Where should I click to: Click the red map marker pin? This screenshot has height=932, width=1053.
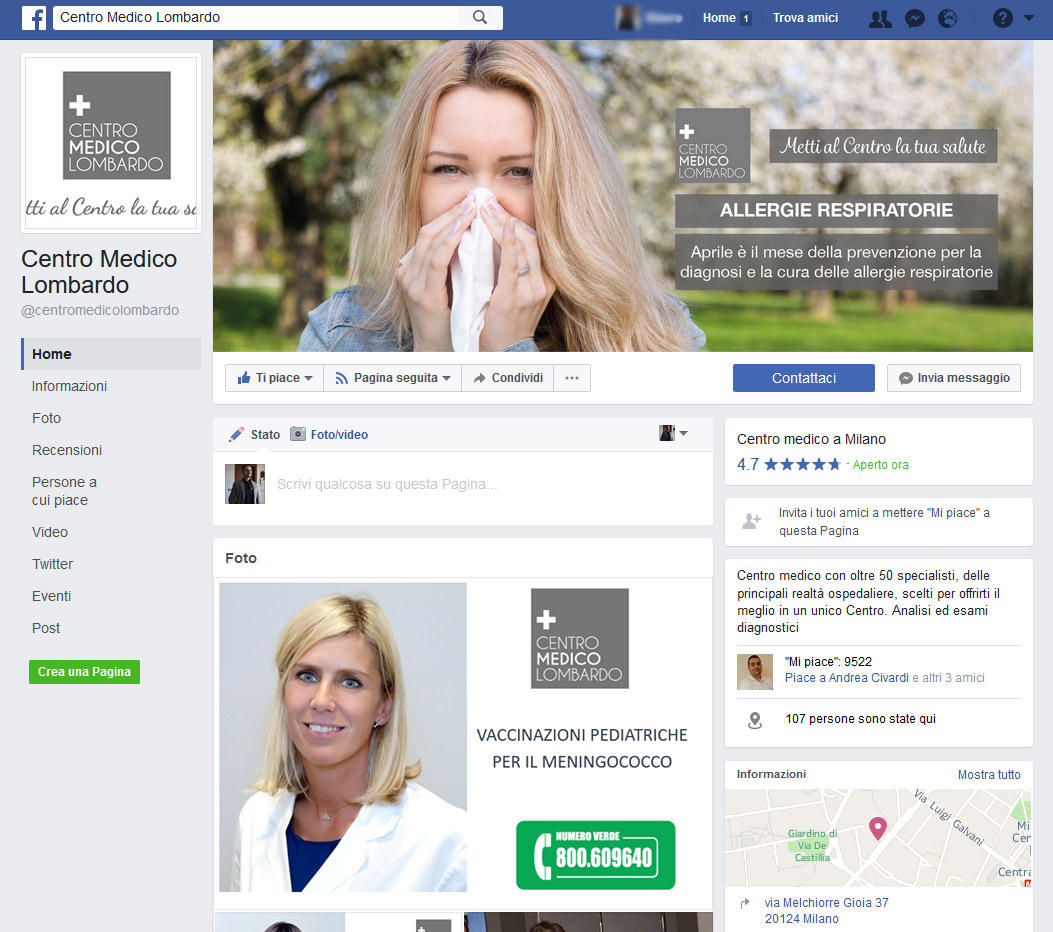(878, 828)
